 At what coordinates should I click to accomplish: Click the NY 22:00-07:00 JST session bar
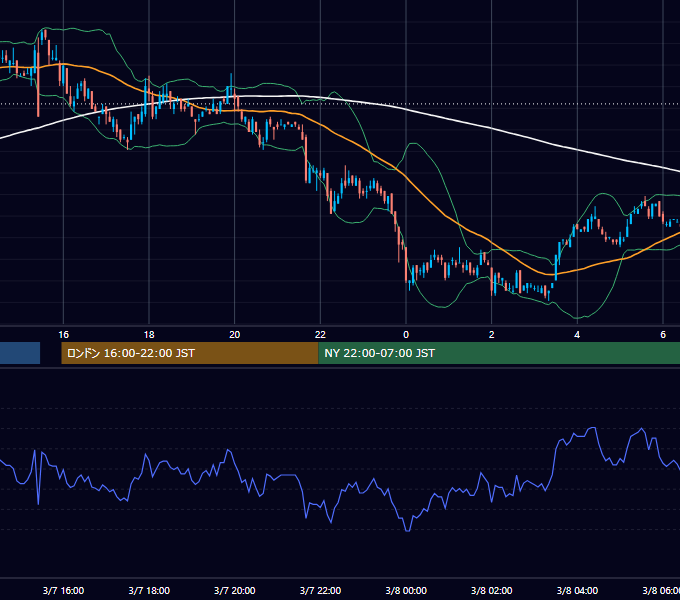pos(499,353)
